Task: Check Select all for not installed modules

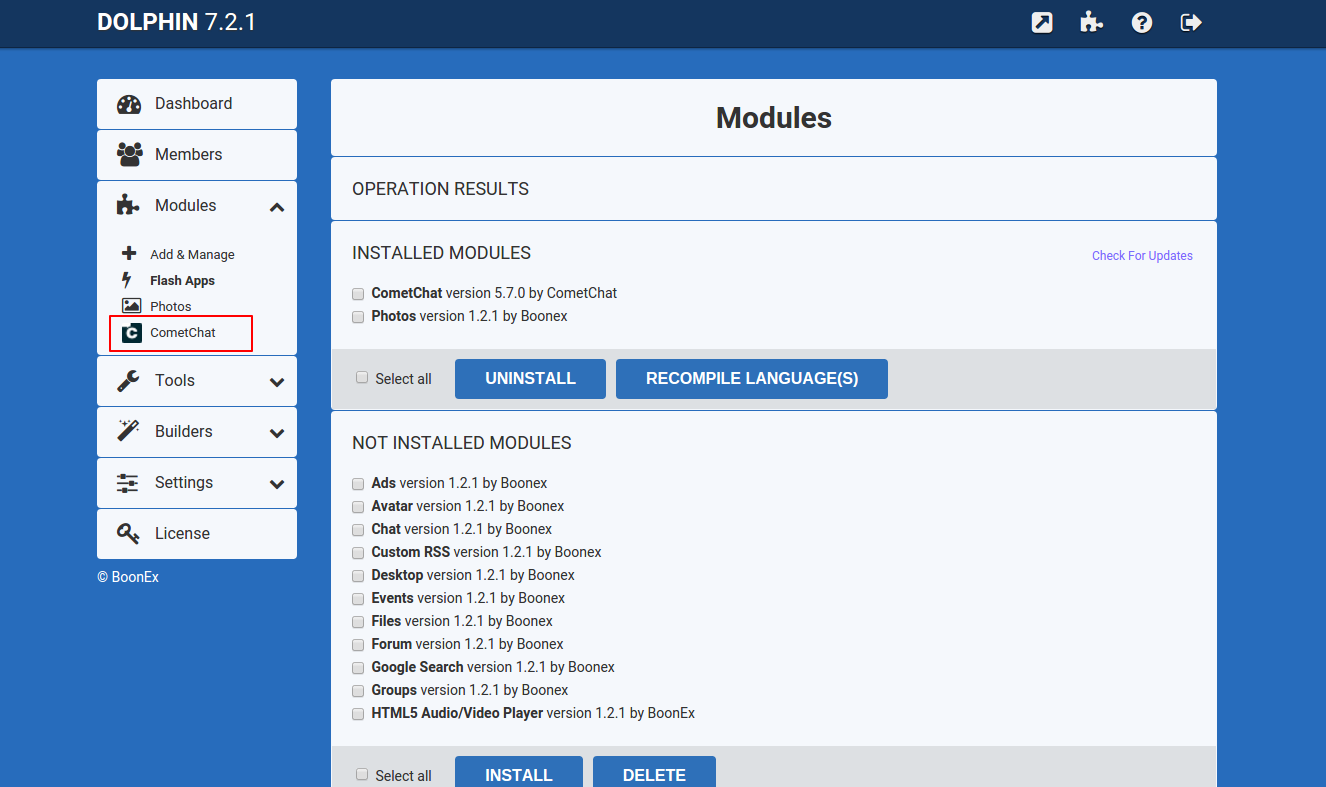Action: [x=362, y=775]
